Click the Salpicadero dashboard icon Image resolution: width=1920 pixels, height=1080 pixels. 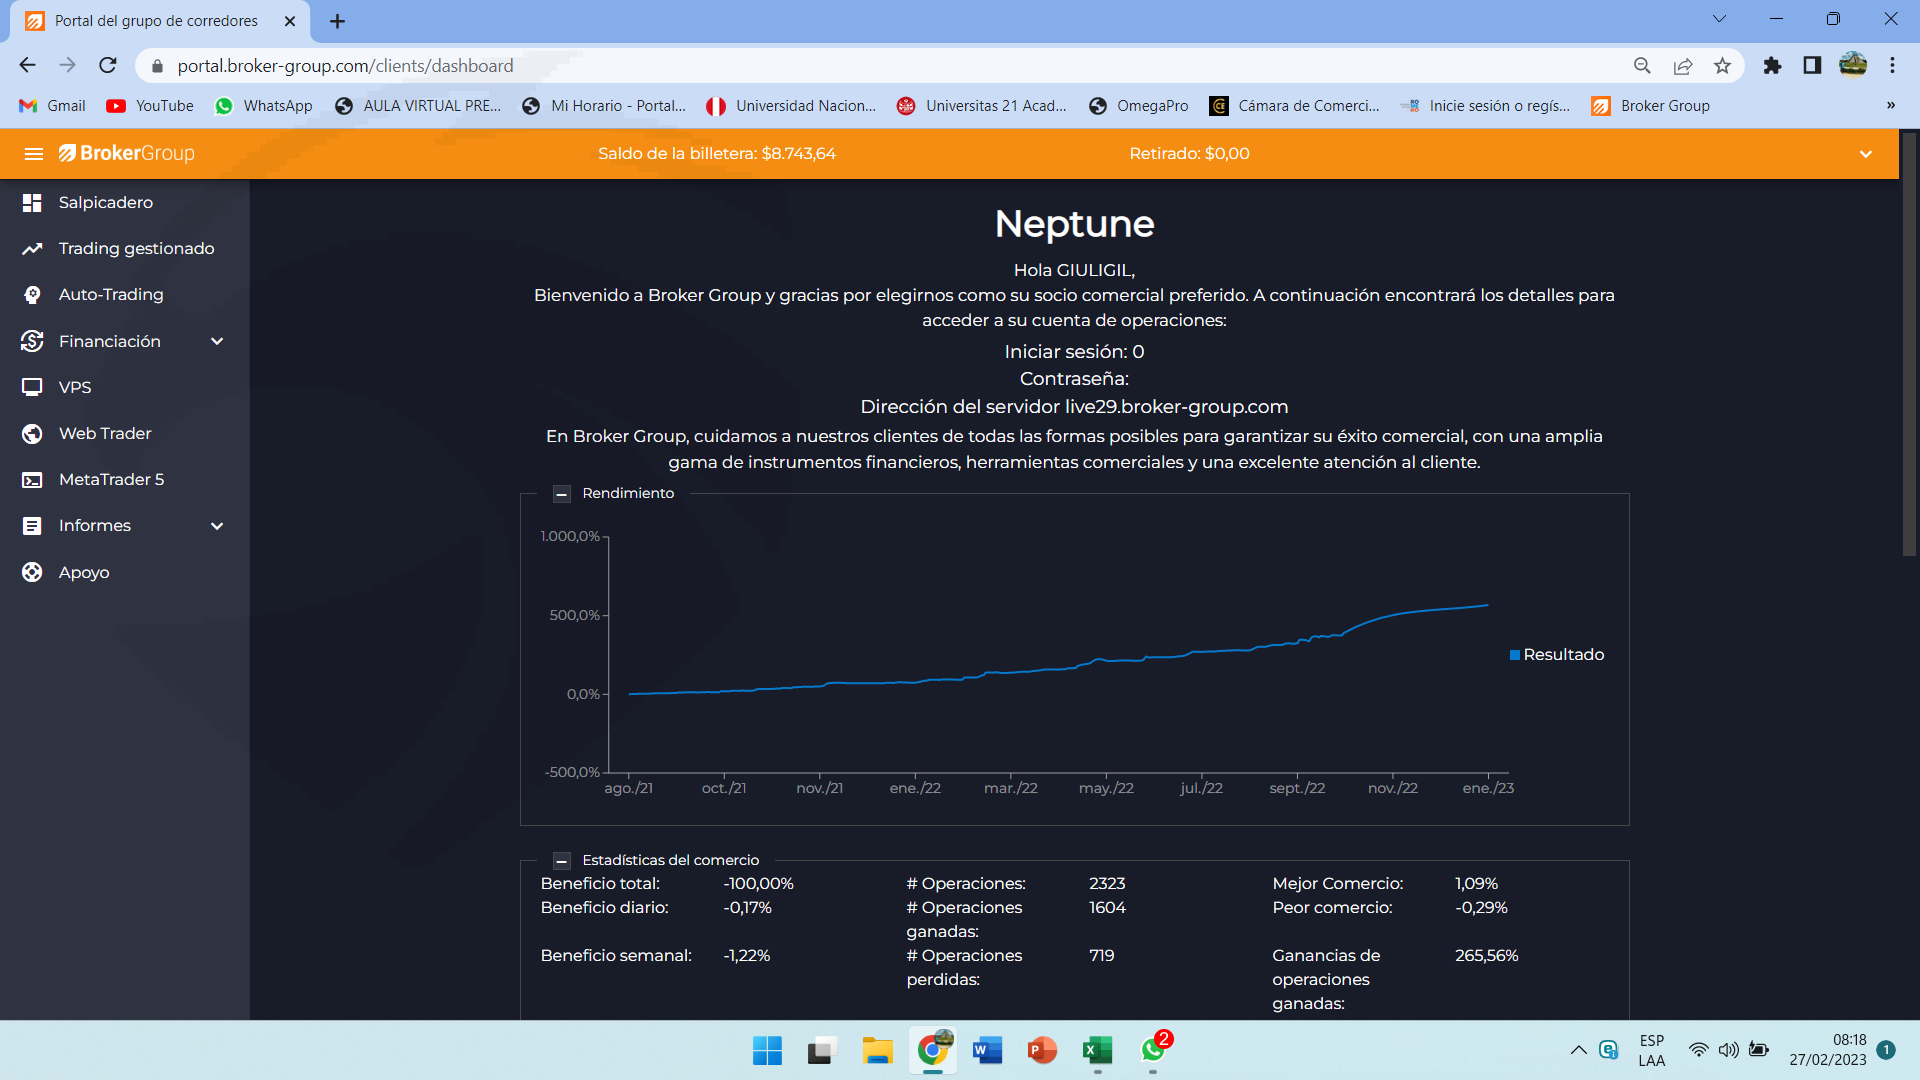coord(32,203)
